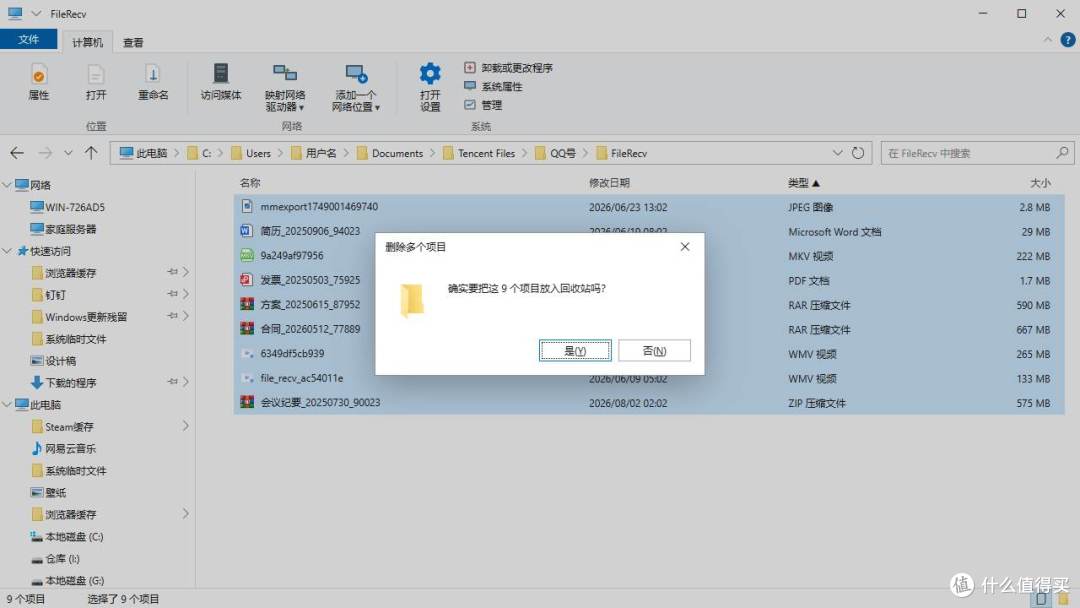Open address bar history dropdown
Viewport: 1080px width, 608px height.
pos(837,153)
